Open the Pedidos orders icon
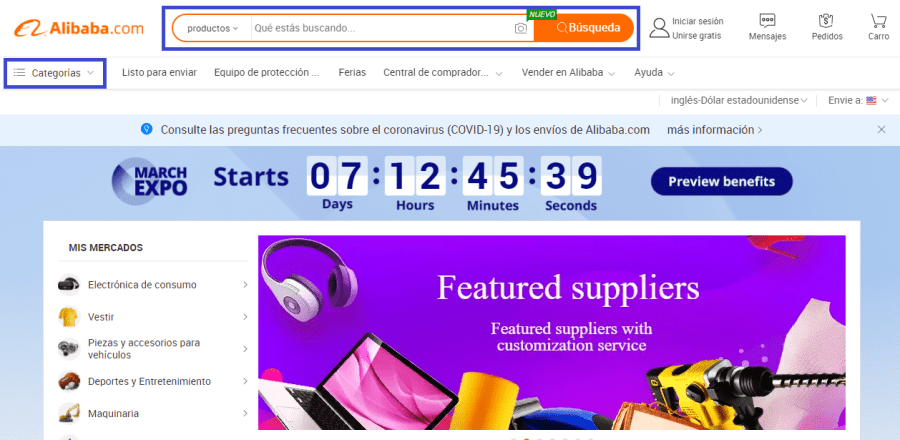 [827, 21]
